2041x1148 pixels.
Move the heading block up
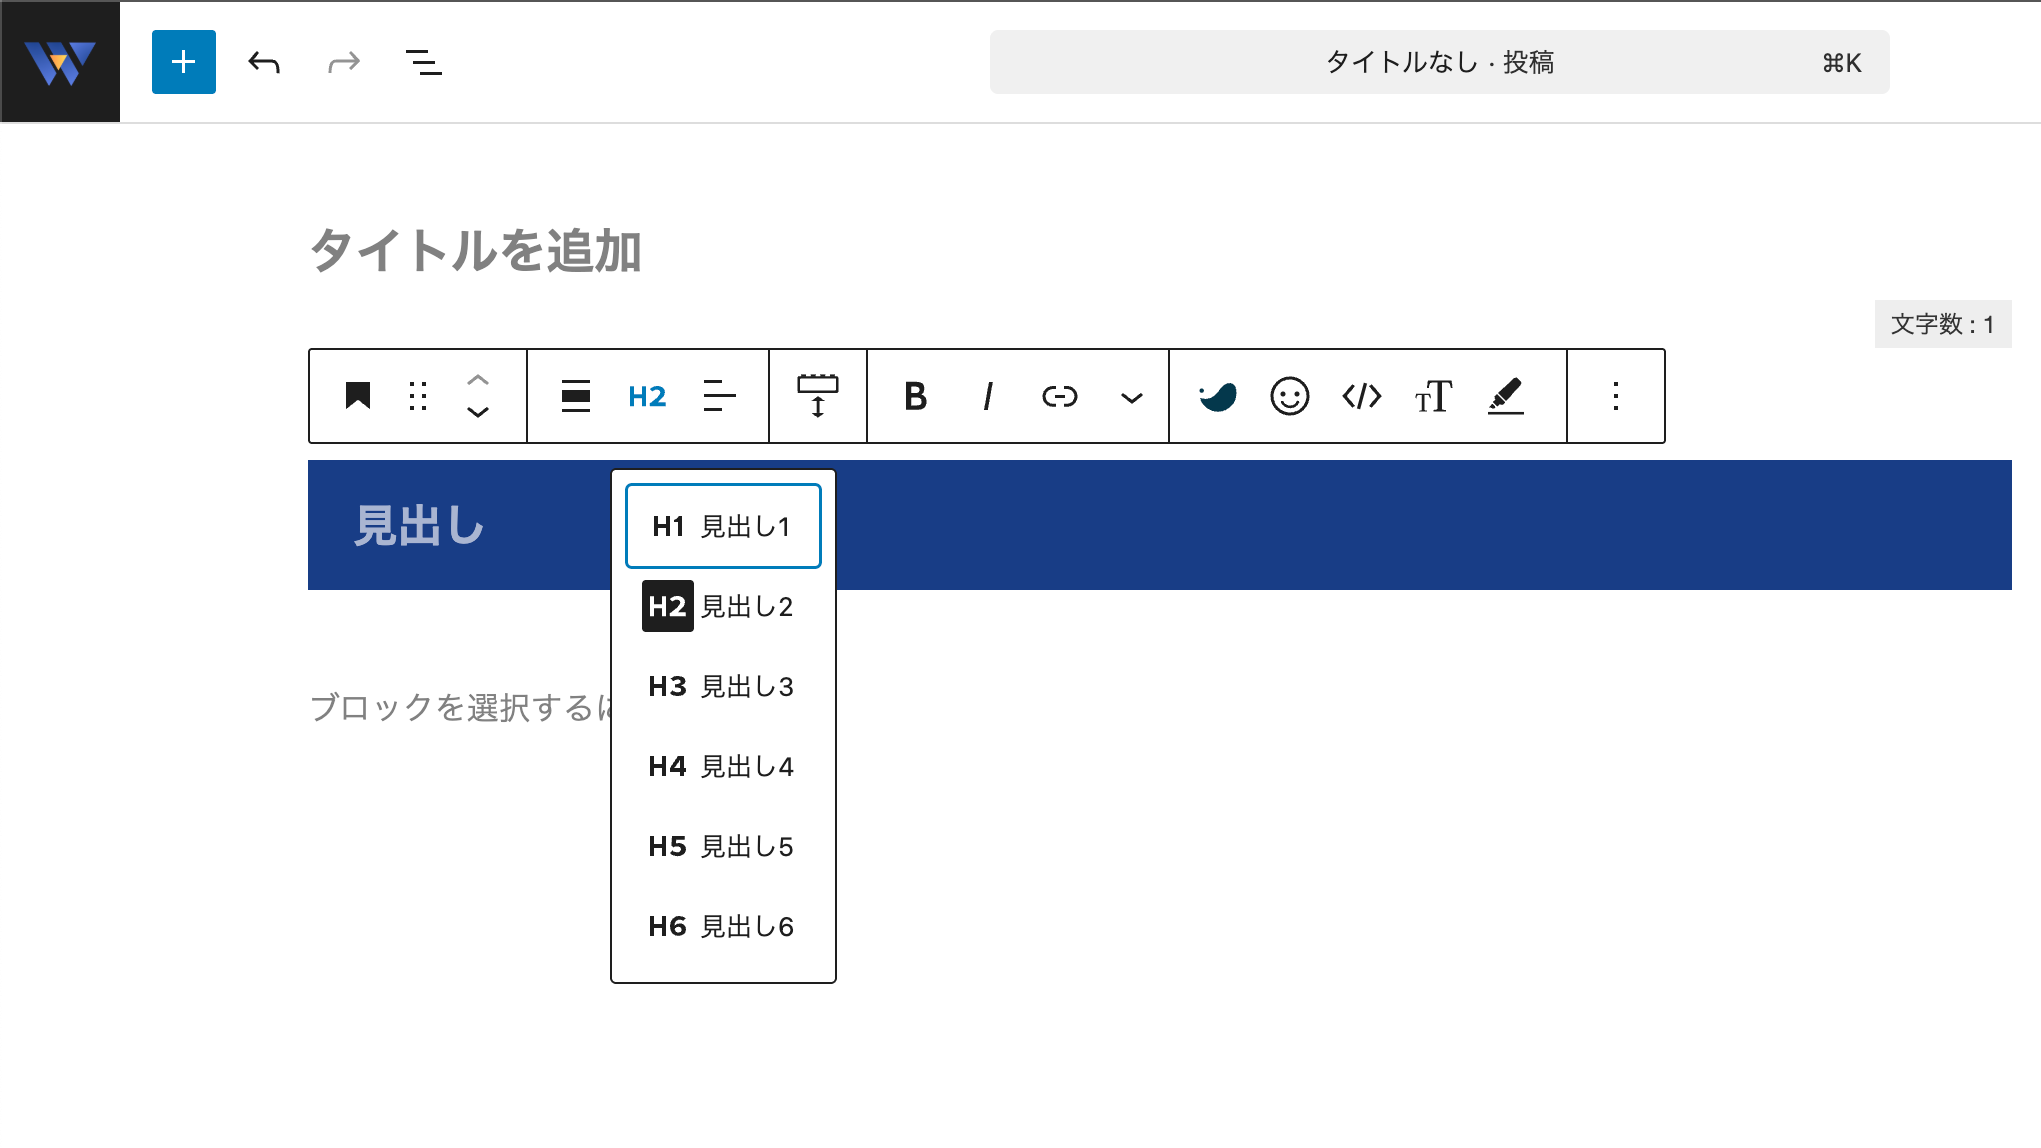tap(478, 381)
